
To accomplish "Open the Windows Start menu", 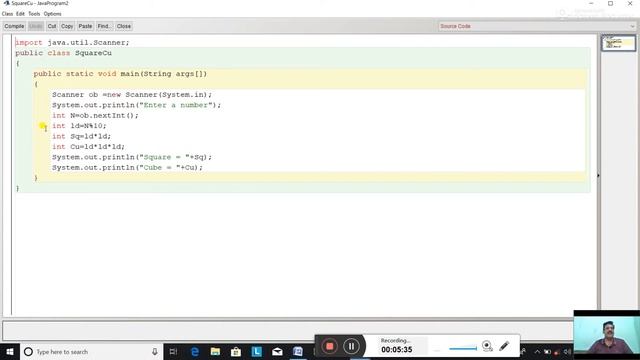I will [x=10, y=352].
